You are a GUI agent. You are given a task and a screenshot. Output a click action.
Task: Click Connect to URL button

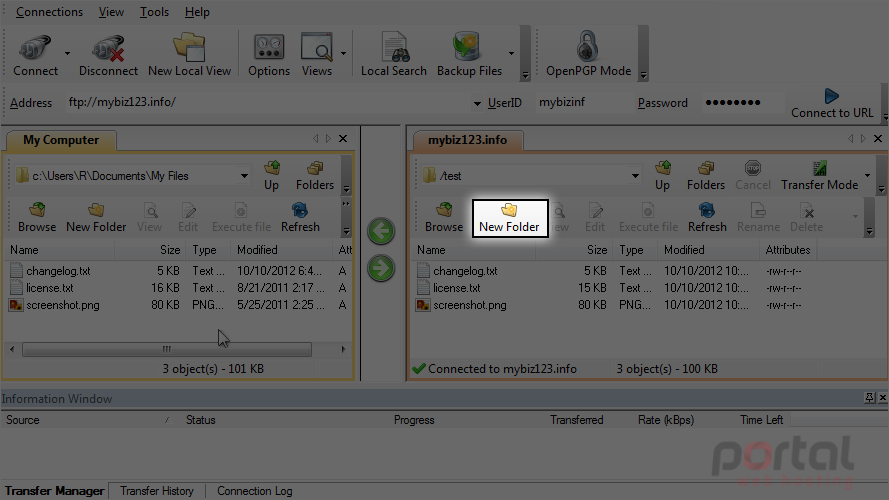(x=832, y=103)
